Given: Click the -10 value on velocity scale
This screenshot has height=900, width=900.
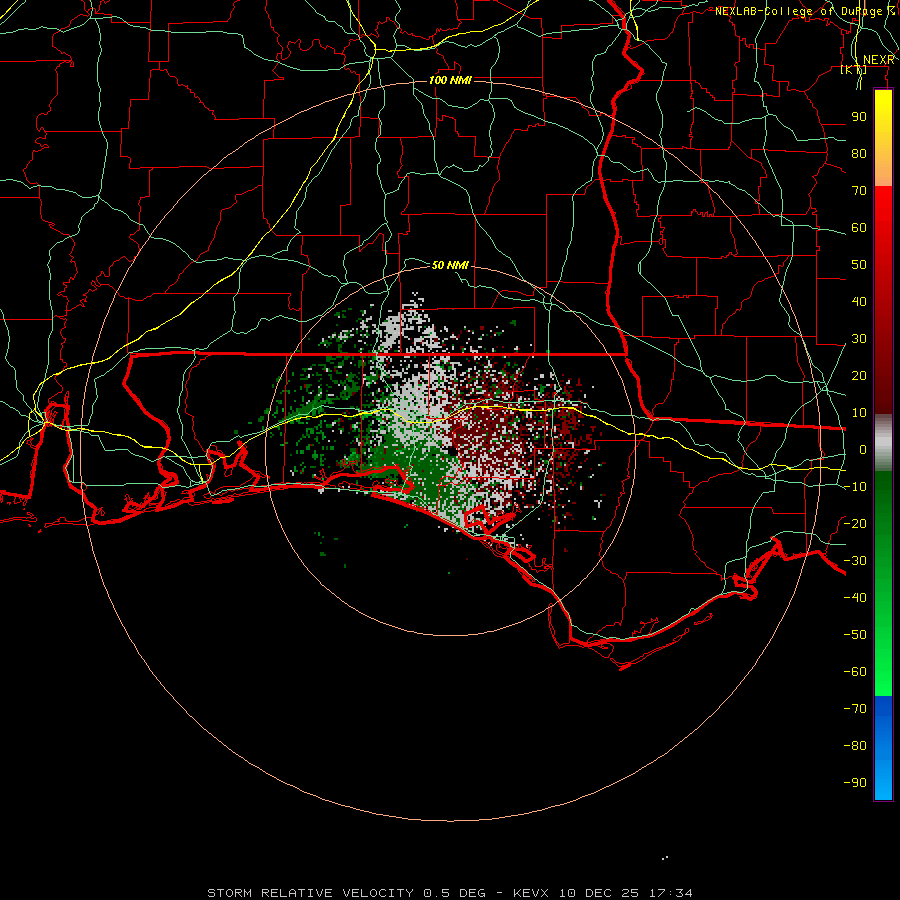Looking at the screenshot, I should click(855, 487).
